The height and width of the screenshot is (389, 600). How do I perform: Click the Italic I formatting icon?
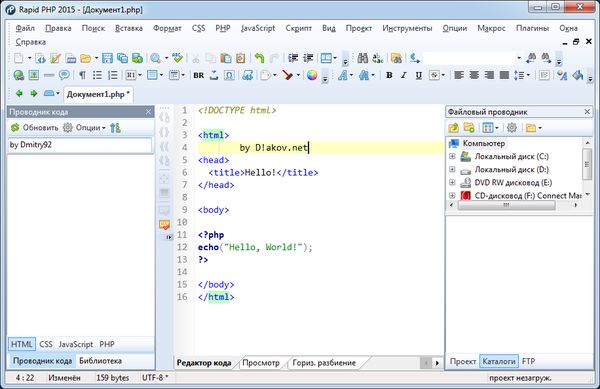pos(404,75)
